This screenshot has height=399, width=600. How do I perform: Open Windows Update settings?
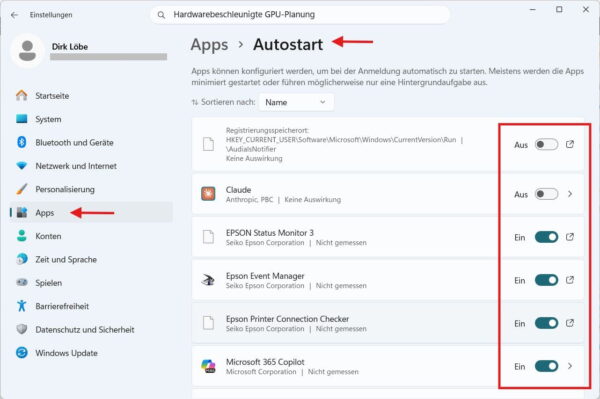click(91, 352)
